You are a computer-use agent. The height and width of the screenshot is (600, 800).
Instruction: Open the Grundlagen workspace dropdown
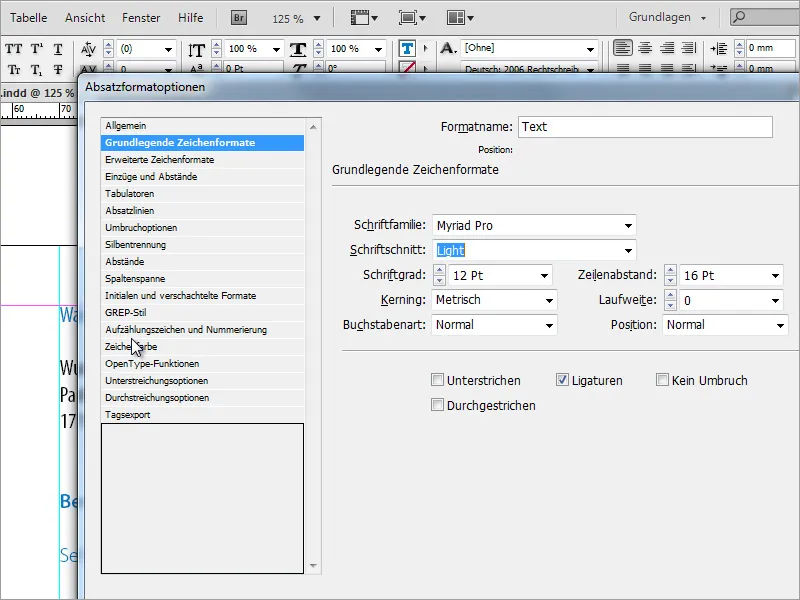point(667,17)
